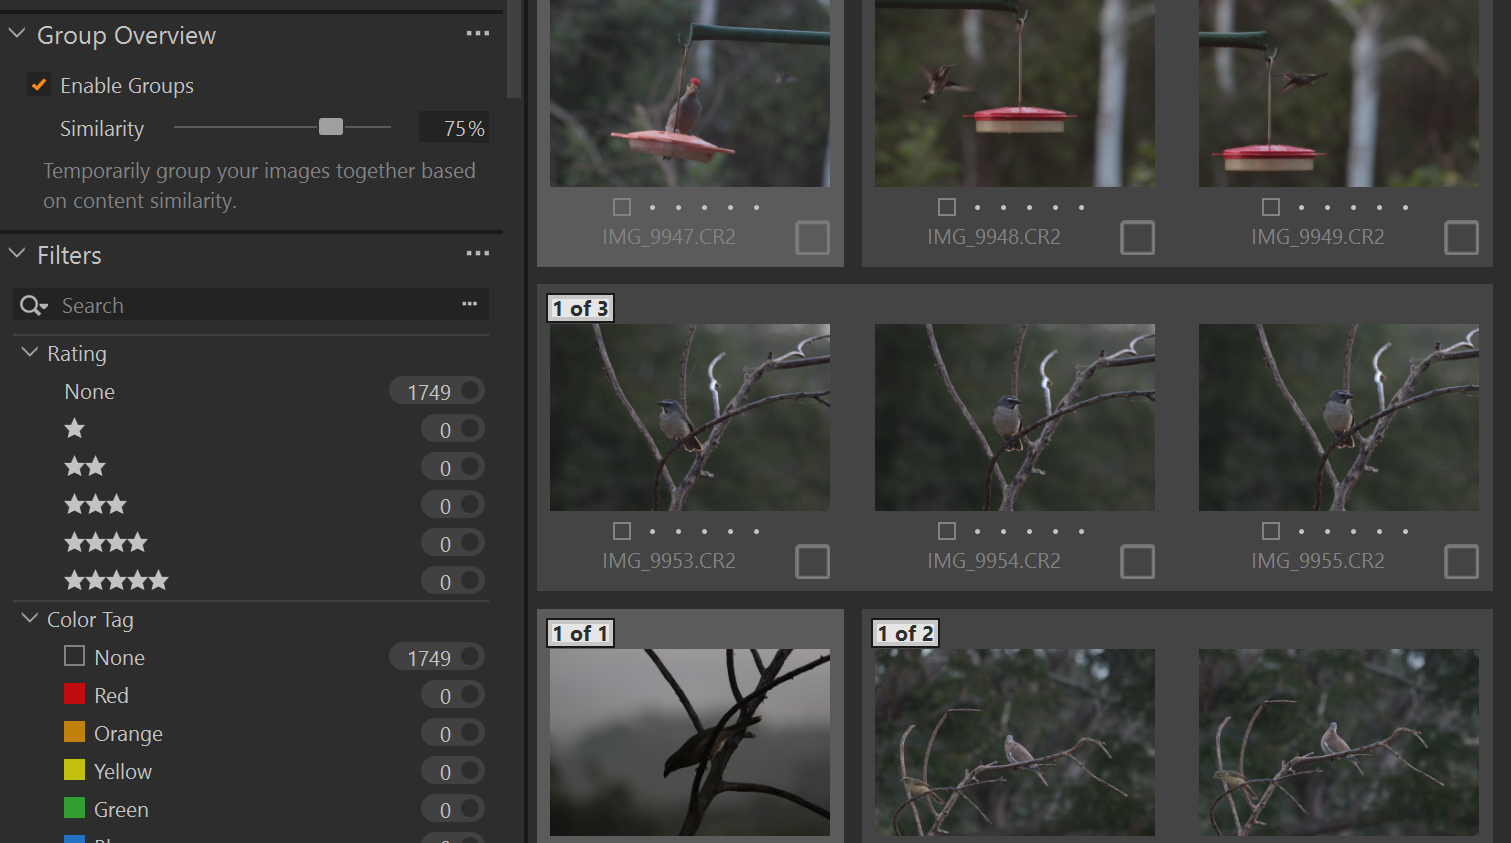
Task: Filter photos by three-star rating
Action: click(x=95, y=504)
